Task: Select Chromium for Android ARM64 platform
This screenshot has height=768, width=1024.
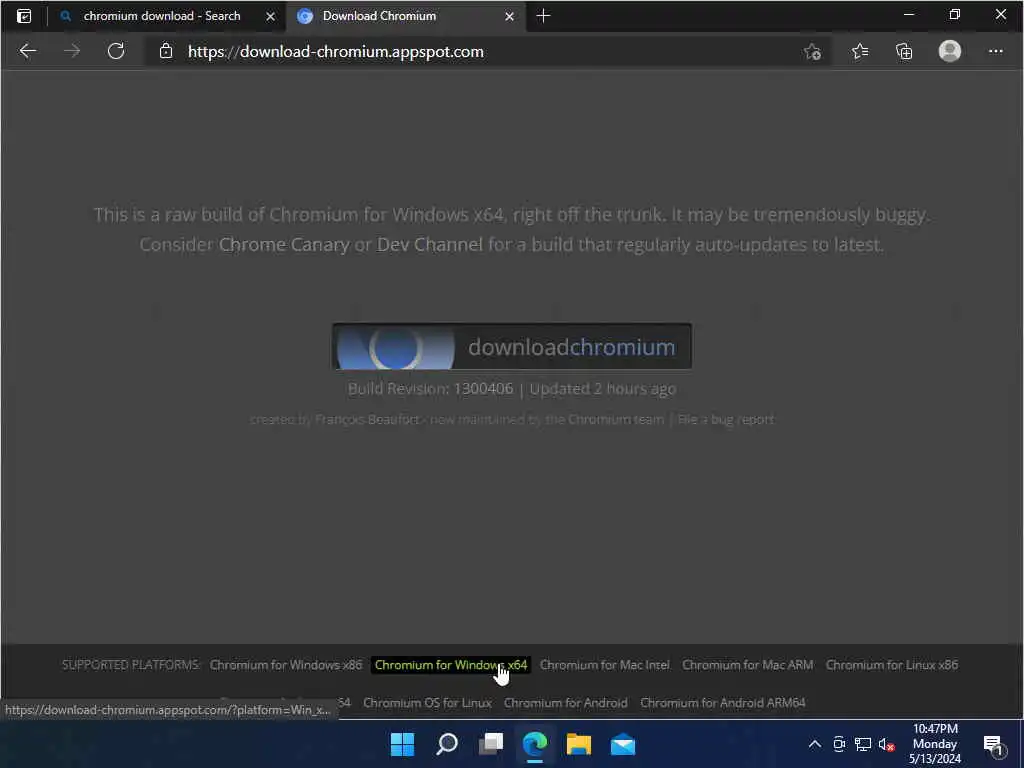Action: [723, 703]
